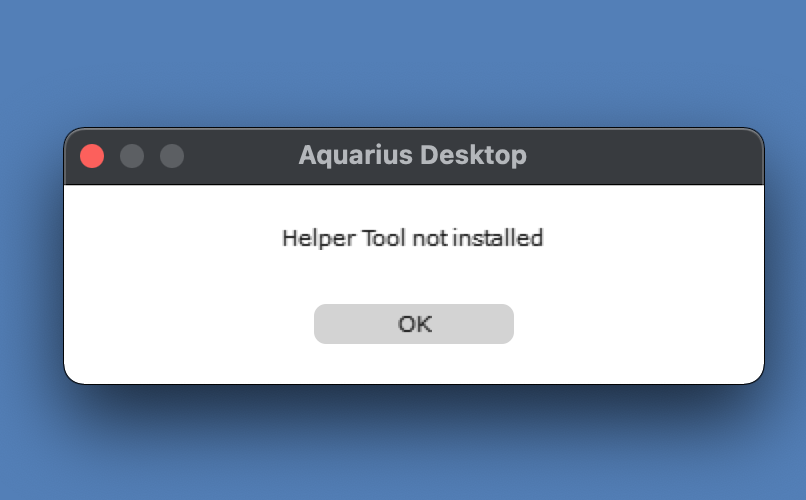Click blank dialog area beneath the OK button
The image size is (806, 500).
pyautogui.click(x=414, y=363)
